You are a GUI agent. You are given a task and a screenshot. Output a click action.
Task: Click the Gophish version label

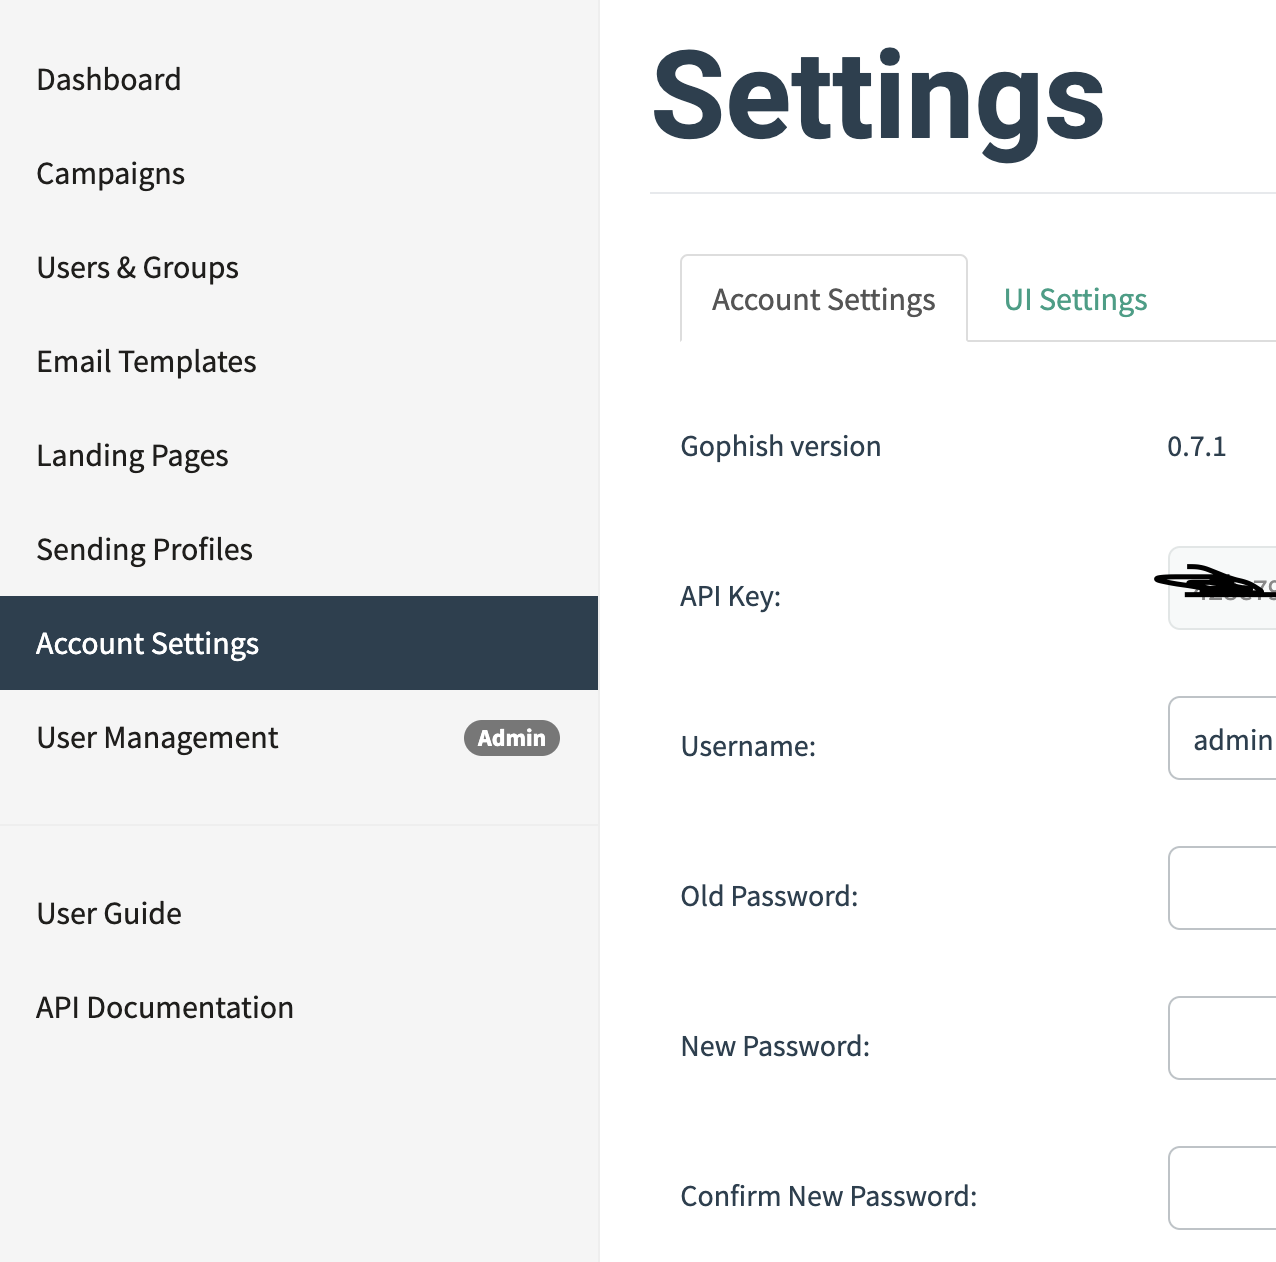(781, 446)
